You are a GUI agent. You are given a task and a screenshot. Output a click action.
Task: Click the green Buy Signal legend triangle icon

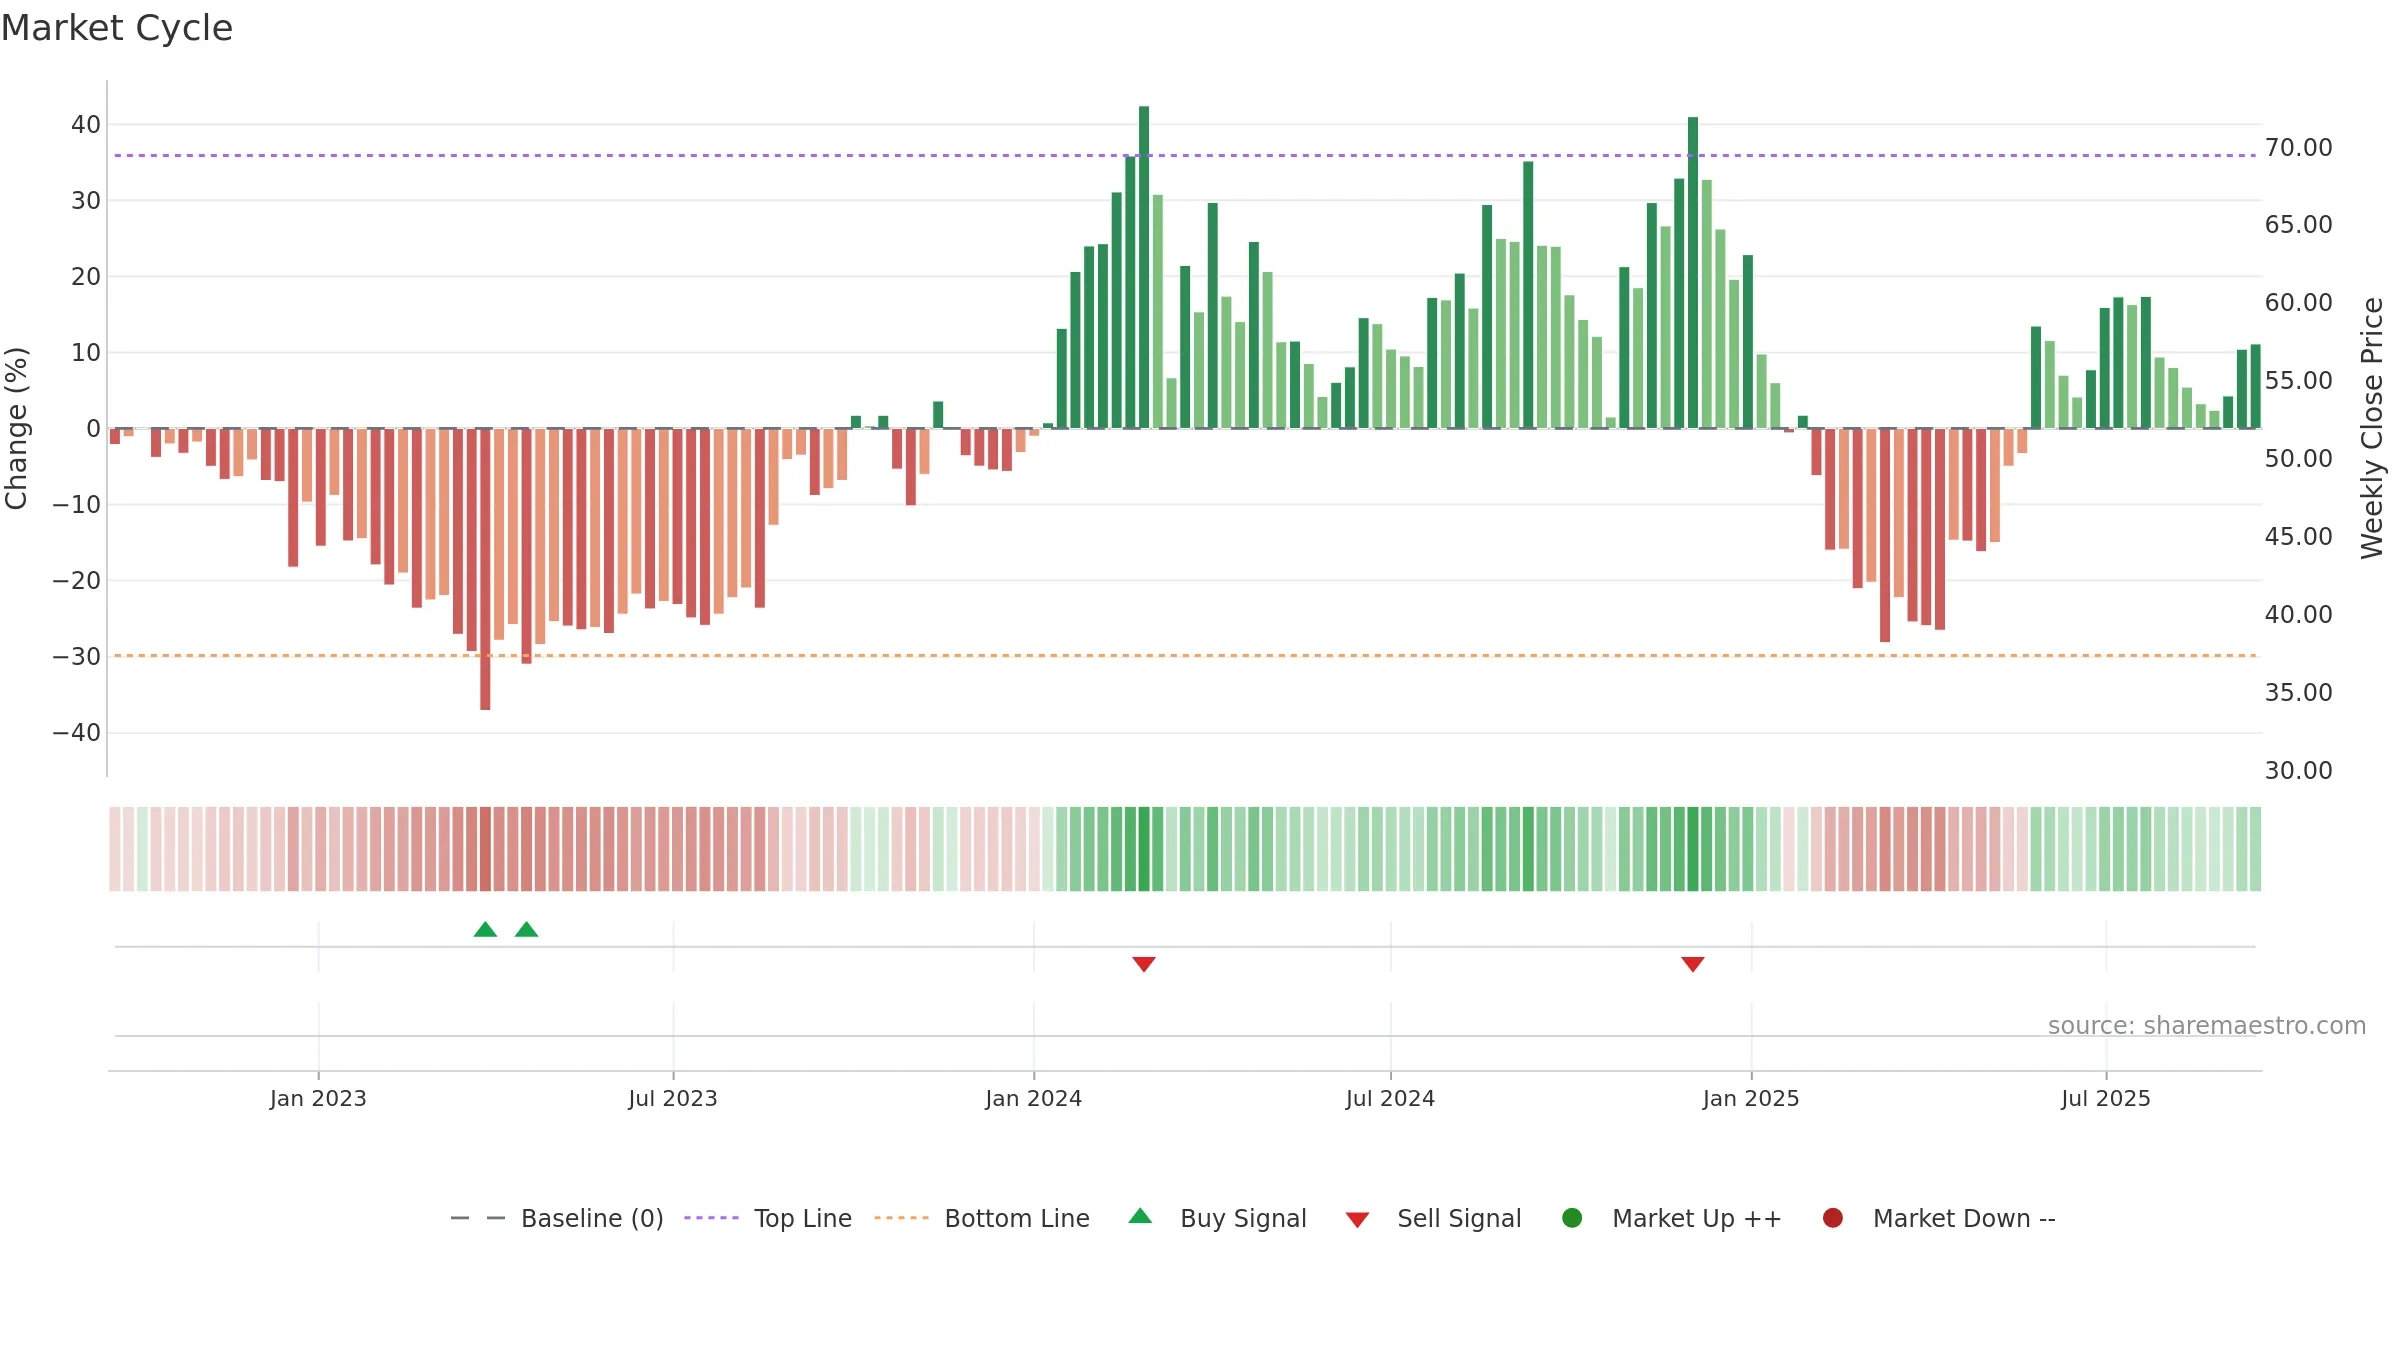[x=1140, y=1216]
